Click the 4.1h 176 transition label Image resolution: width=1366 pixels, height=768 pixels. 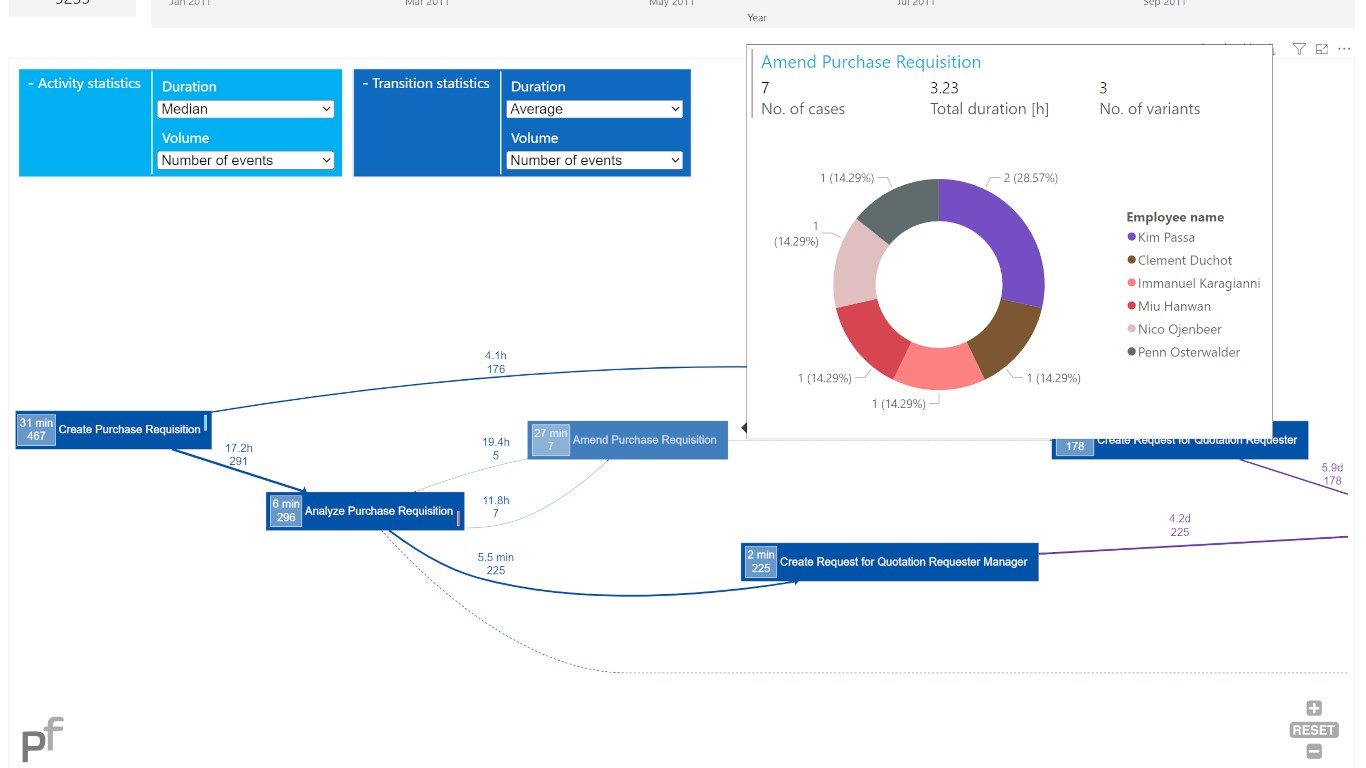(496, 362)
